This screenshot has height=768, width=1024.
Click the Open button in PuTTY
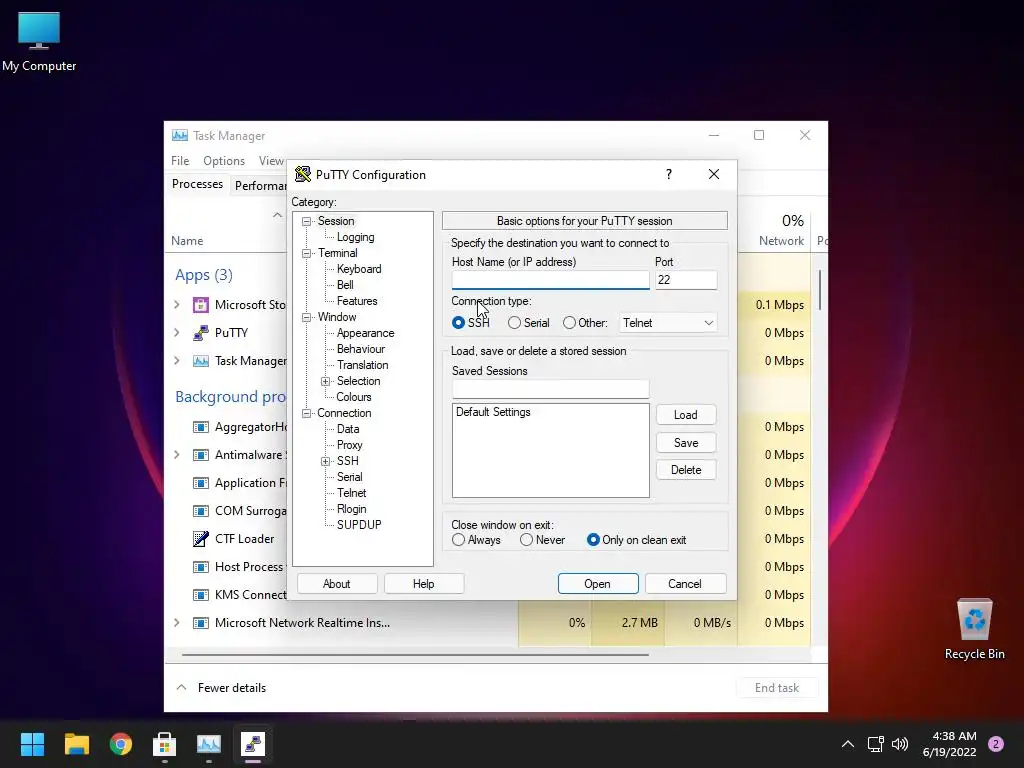tap(598, 584)
